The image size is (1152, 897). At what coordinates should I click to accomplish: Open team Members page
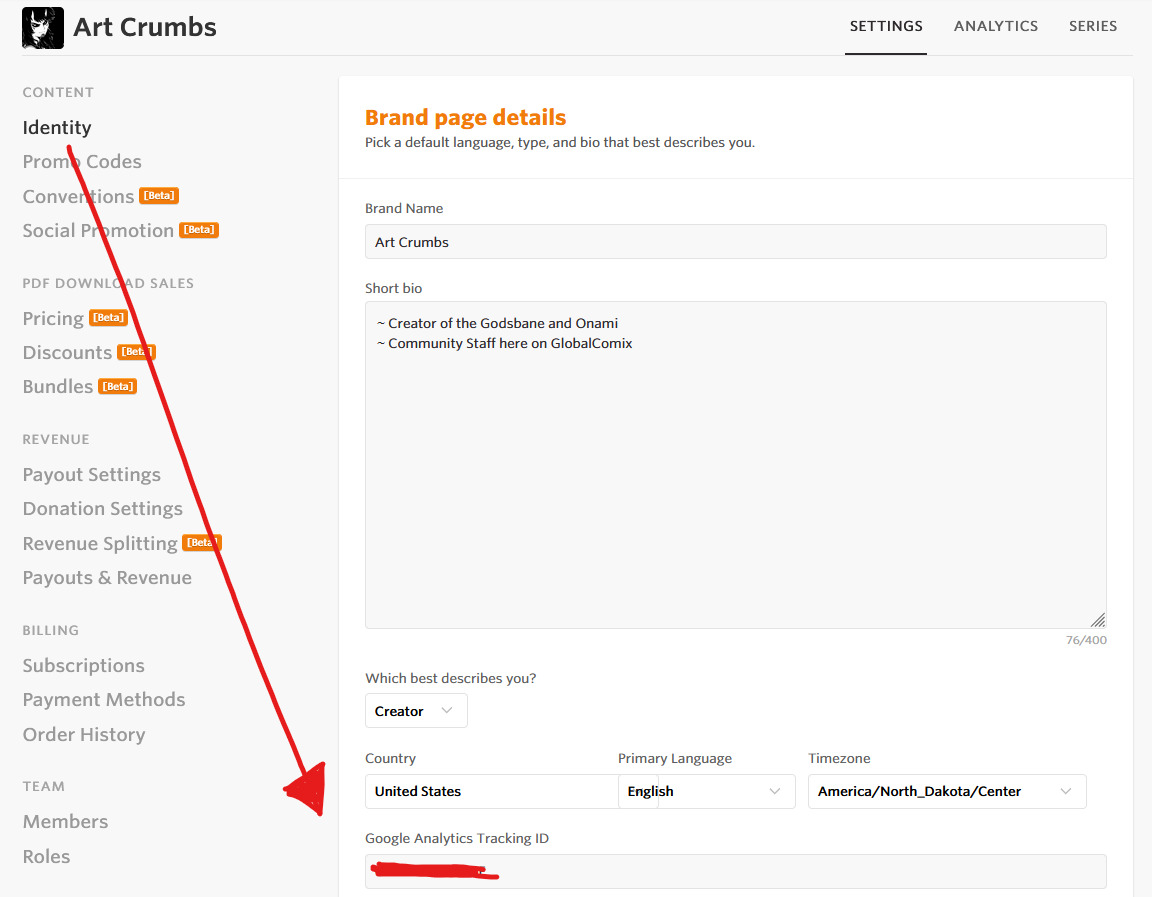click(65, 821)
